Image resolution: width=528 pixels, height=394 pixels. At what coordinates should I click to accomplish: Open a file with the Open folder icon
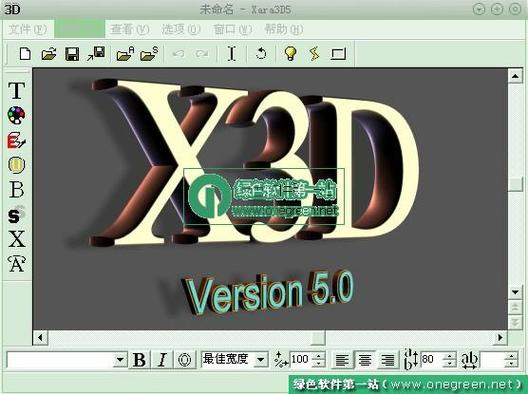pyautogui.click(x=49, y=54)
